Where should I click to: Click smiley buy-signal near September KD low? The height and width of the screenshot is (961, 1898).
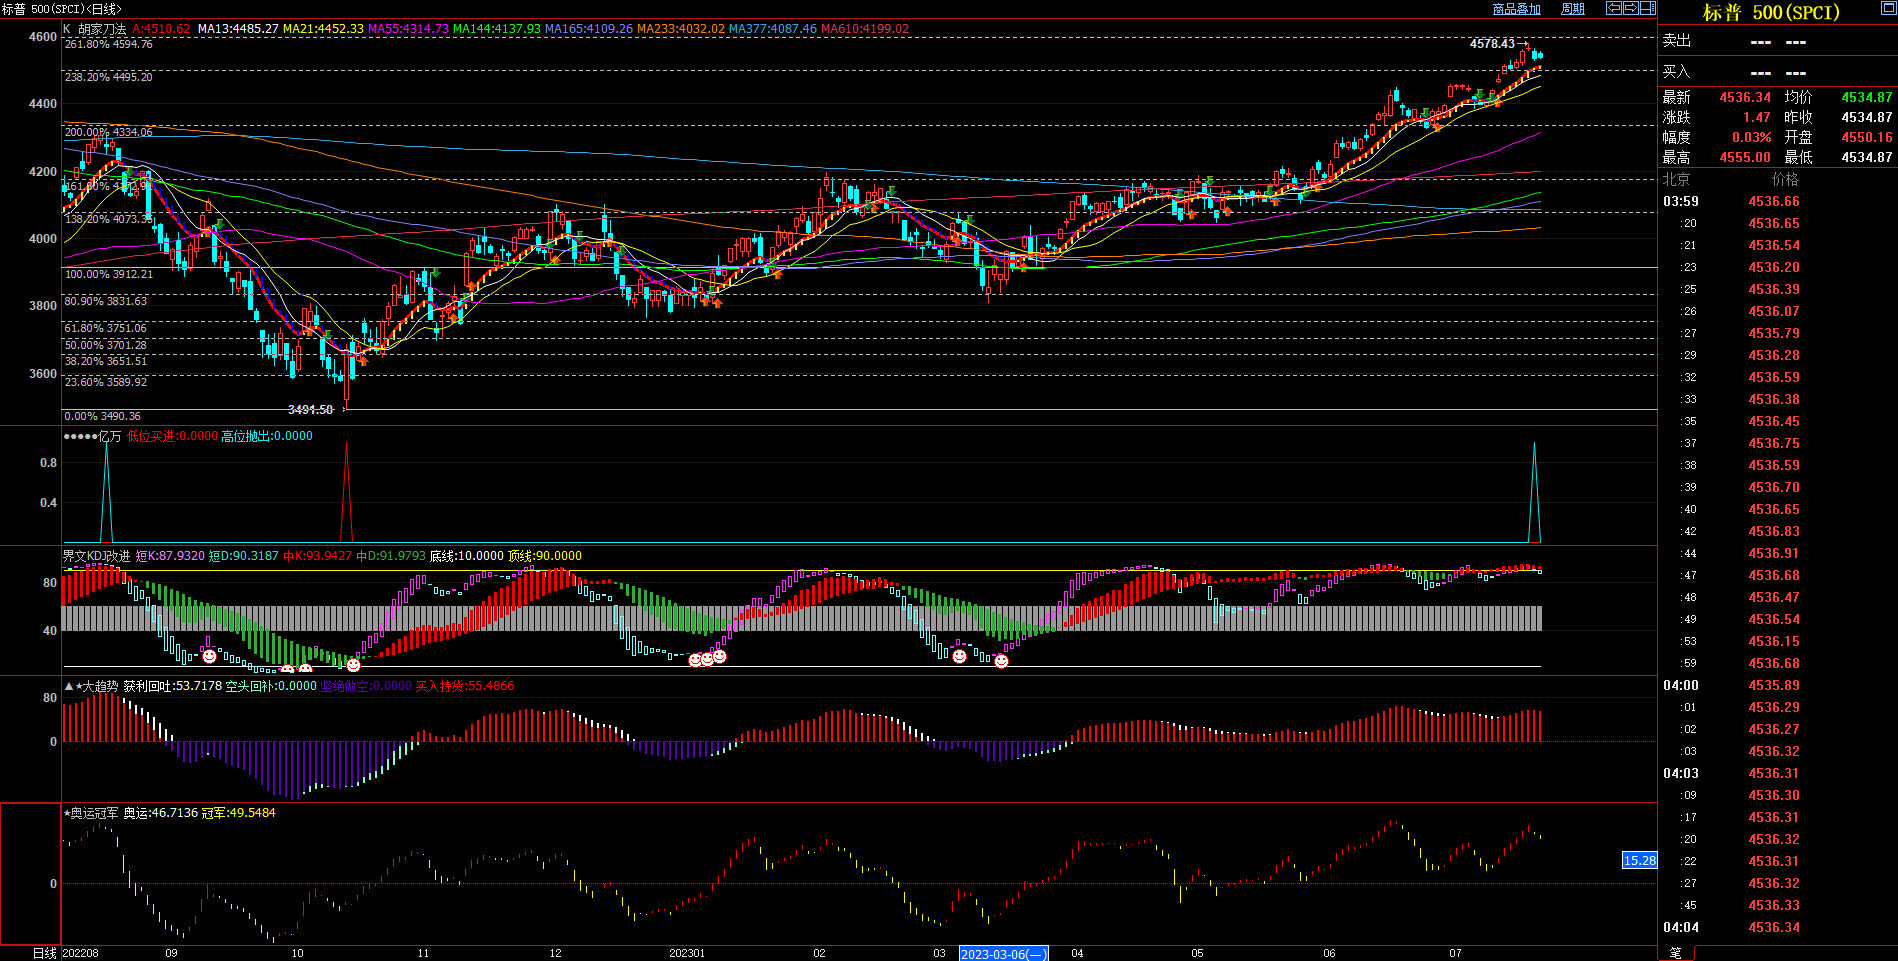click(209, 656)
